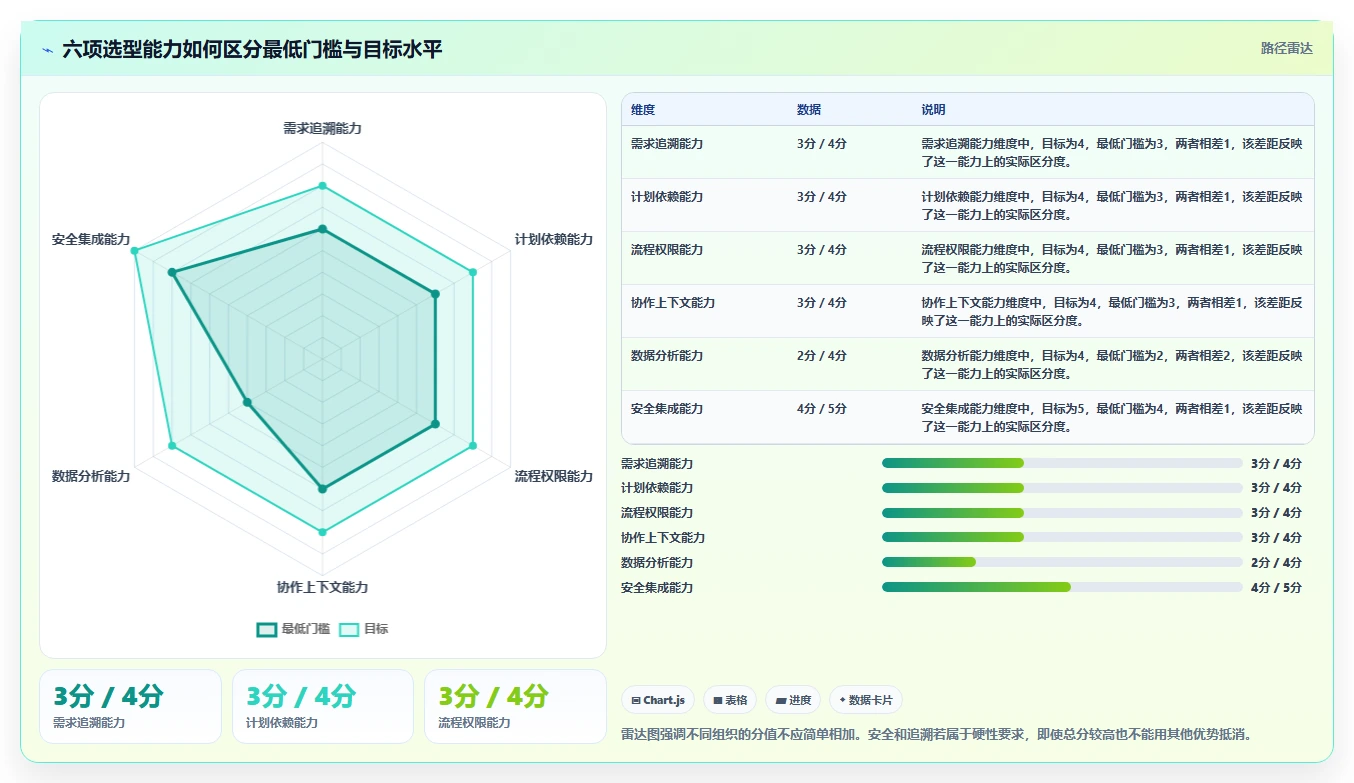The image size is (1354, 783).
Task: Click the 路径雷达 label in header
Action: click(x=1286, y=48)
